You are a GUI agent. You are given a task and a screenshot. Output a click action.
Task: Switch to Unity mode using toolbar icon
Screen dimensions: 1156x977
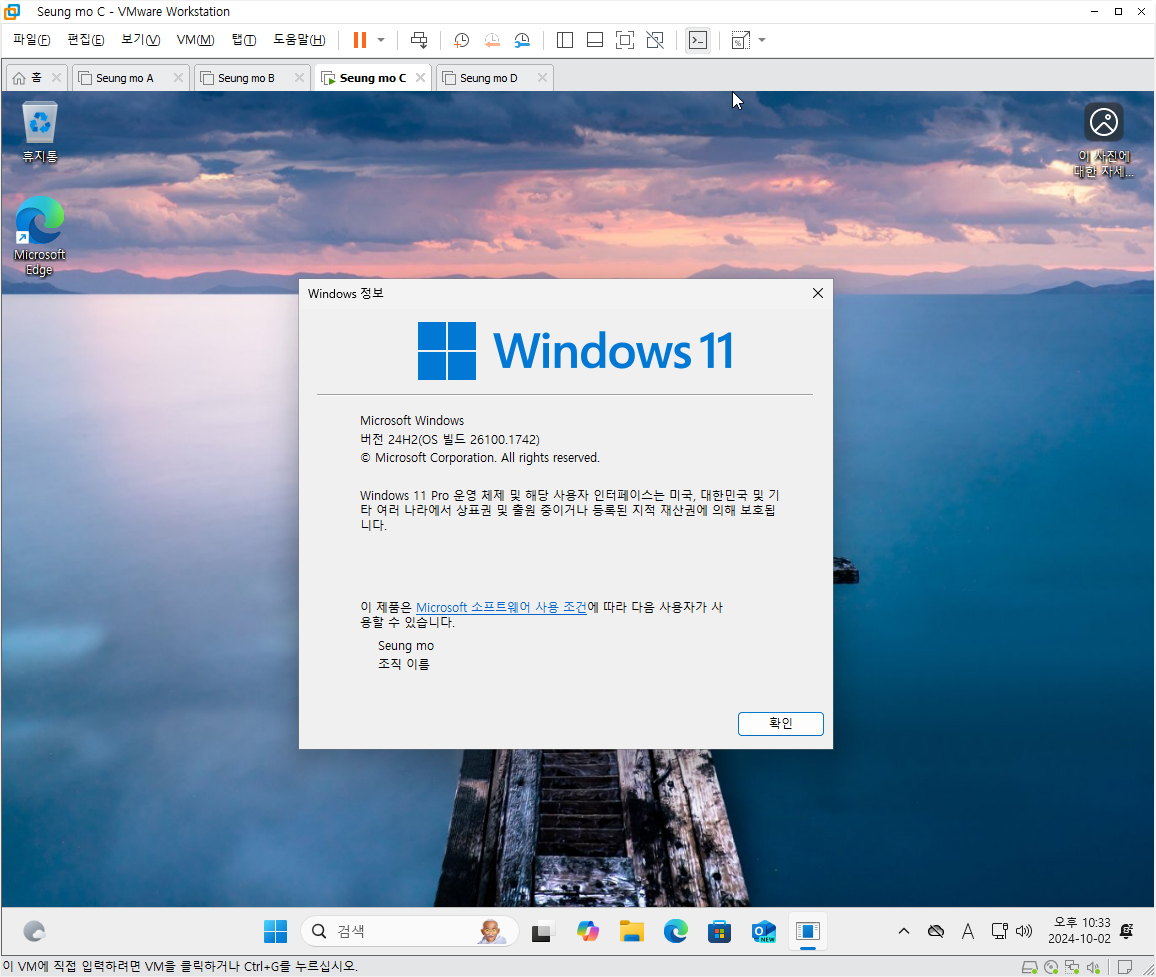tap(655, 40)
